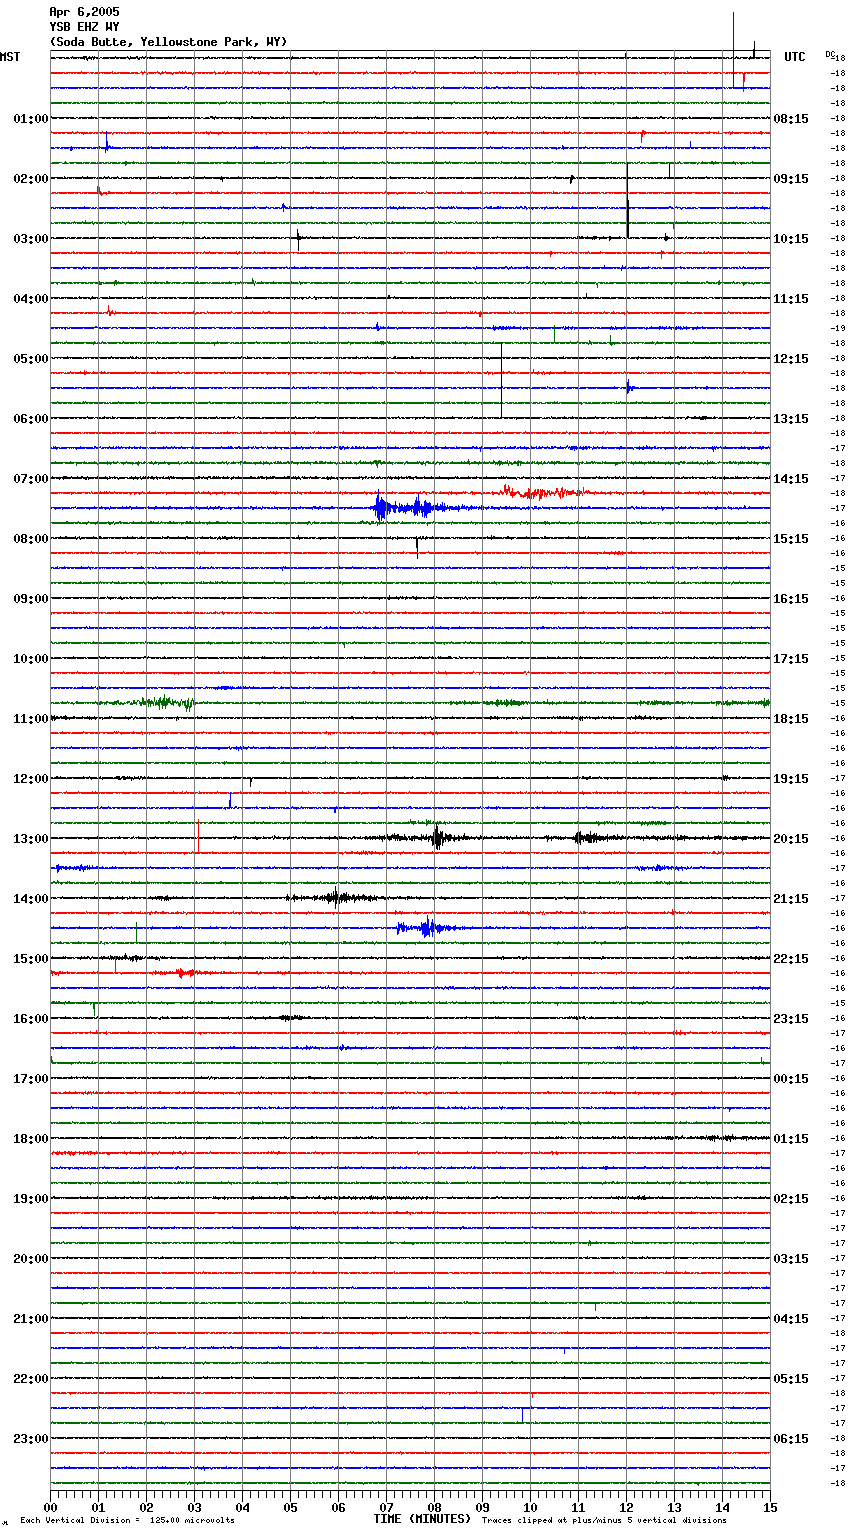Click the "05" minute tick label
850x1534 pixels.
point(290,1507)
